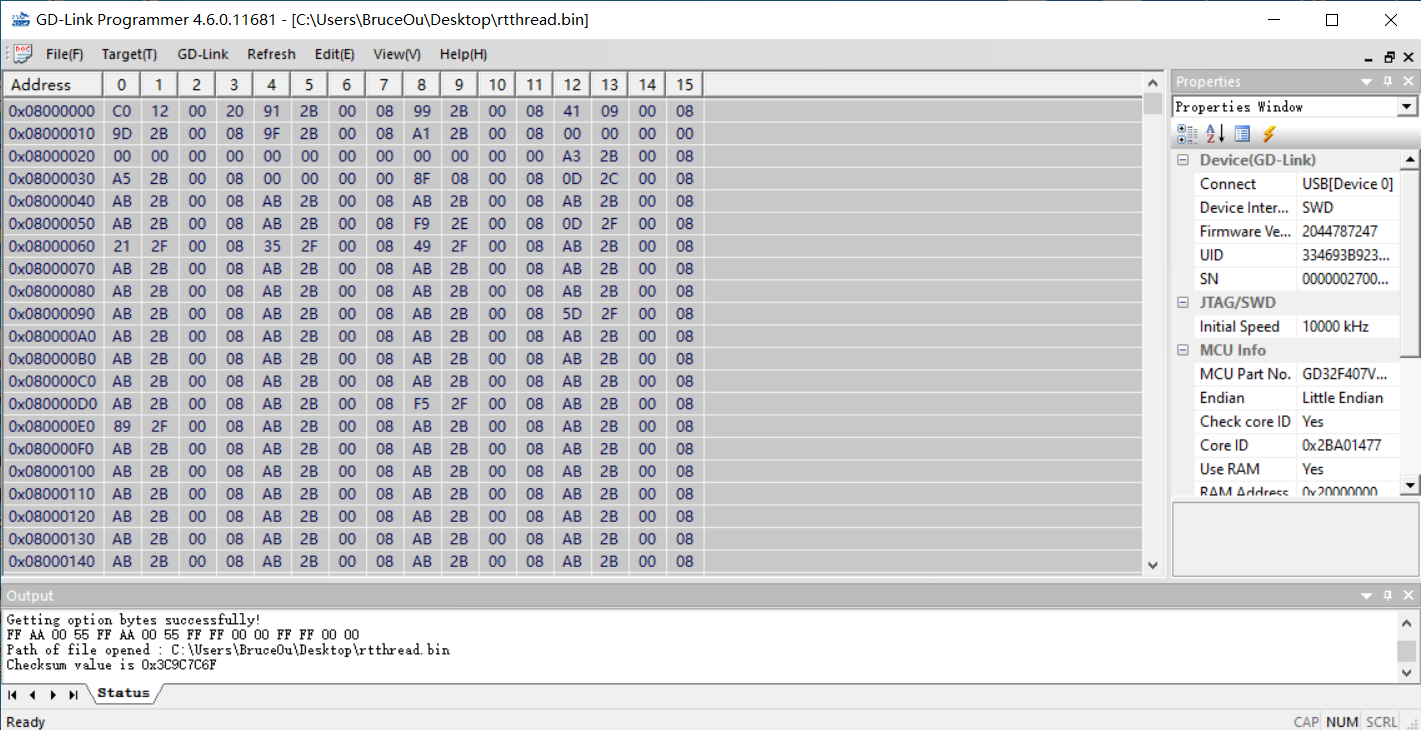Viewport: 1421px width, 730px height.
Task: Click the Checksum value line in Output
Action: click(111, 665)
